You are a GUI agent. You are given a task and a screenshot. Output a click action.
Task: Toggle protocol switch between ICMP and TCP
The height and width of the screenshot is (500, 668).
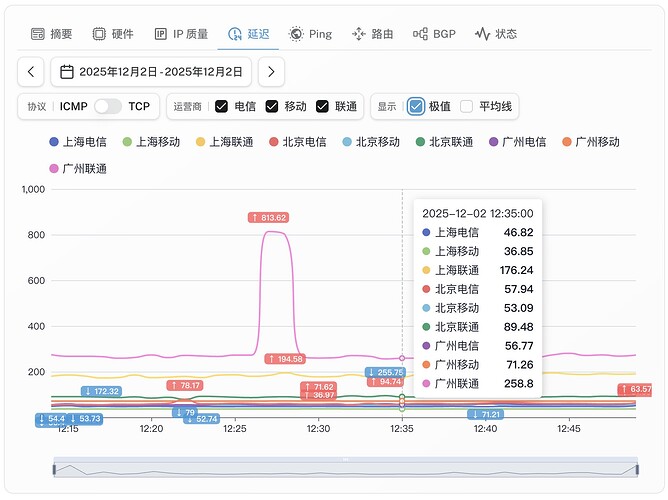tap(108, 106)
